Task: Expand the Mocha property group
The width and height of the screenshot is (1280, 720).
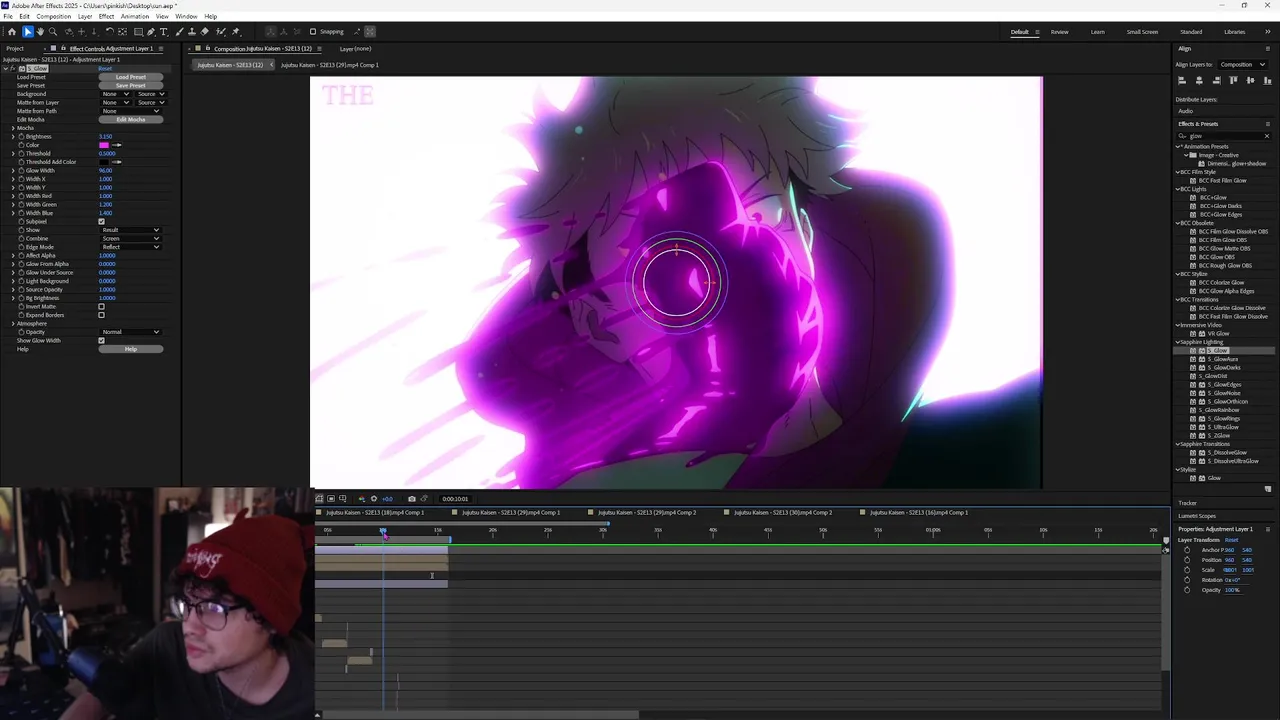Action: (x=13, y=128)
